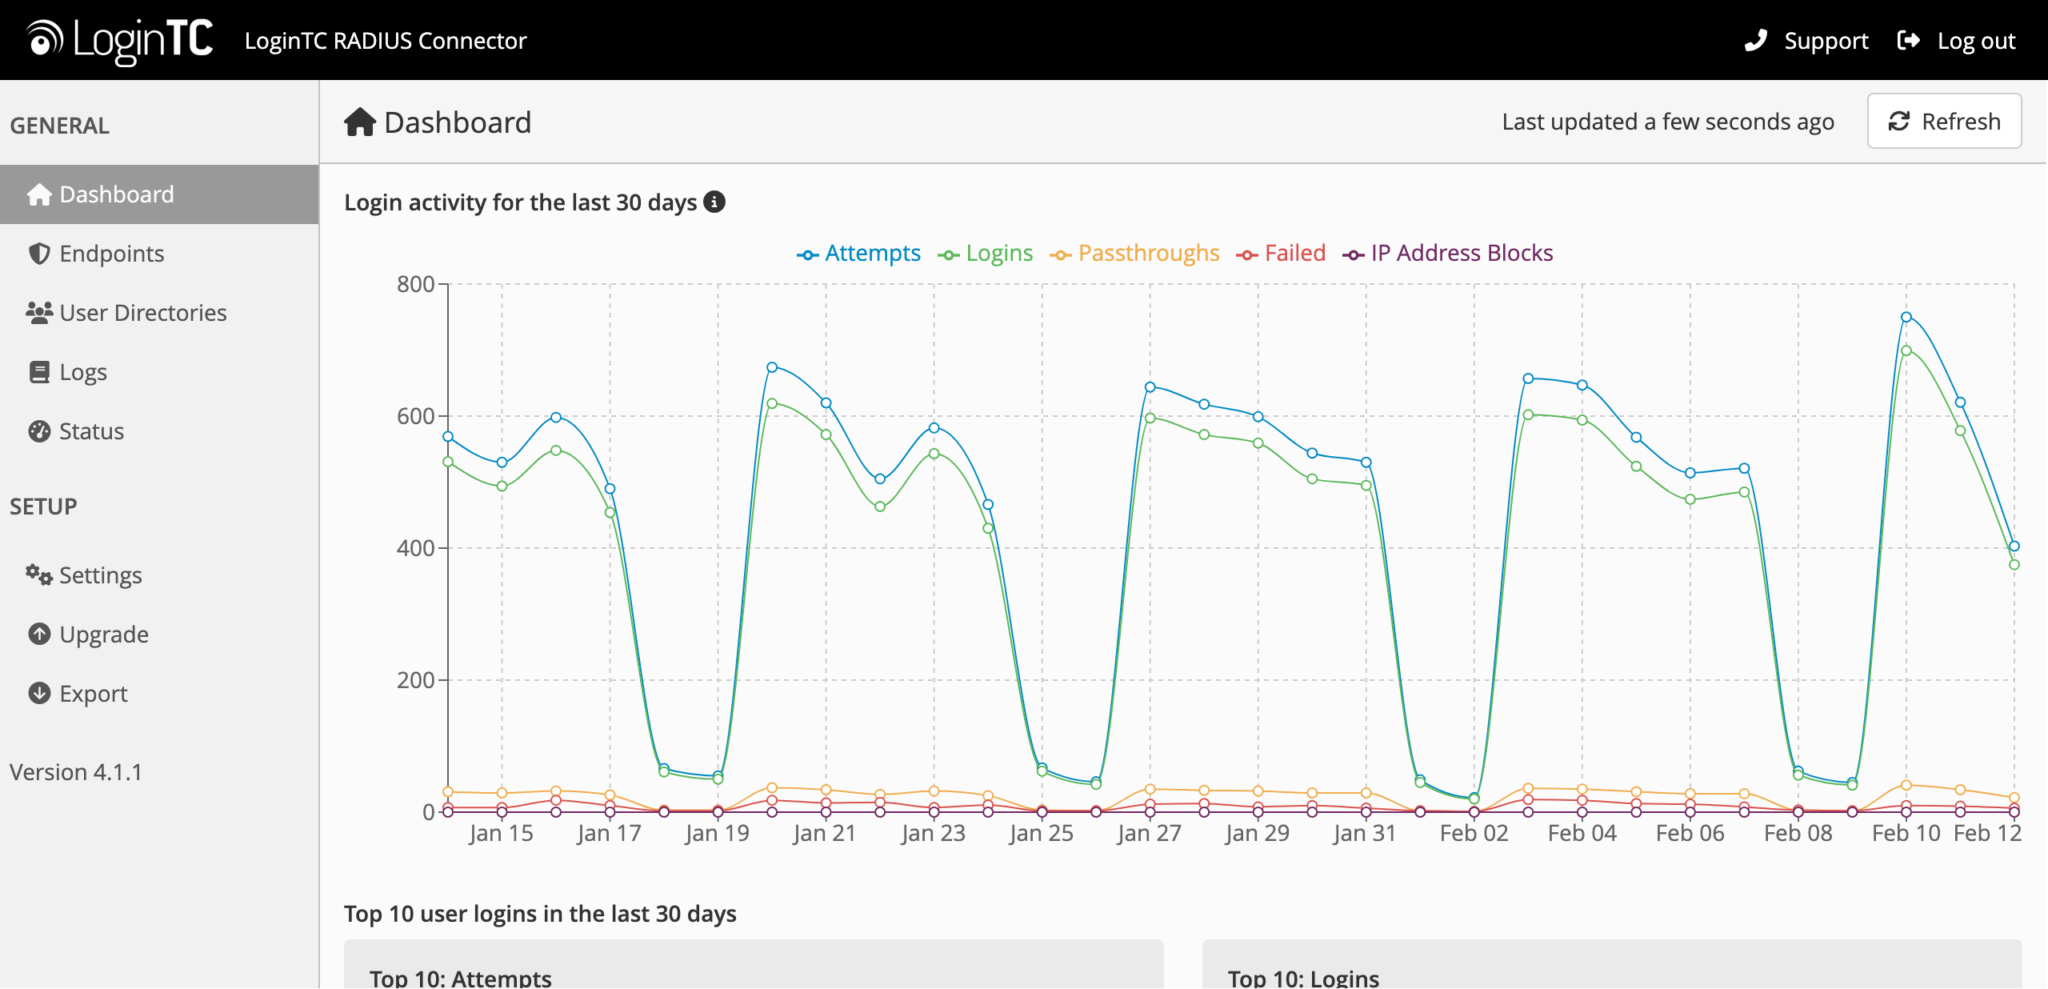Select Dashboard in the sidebar menu
2048x989 pixels.
tap(117, 194)
